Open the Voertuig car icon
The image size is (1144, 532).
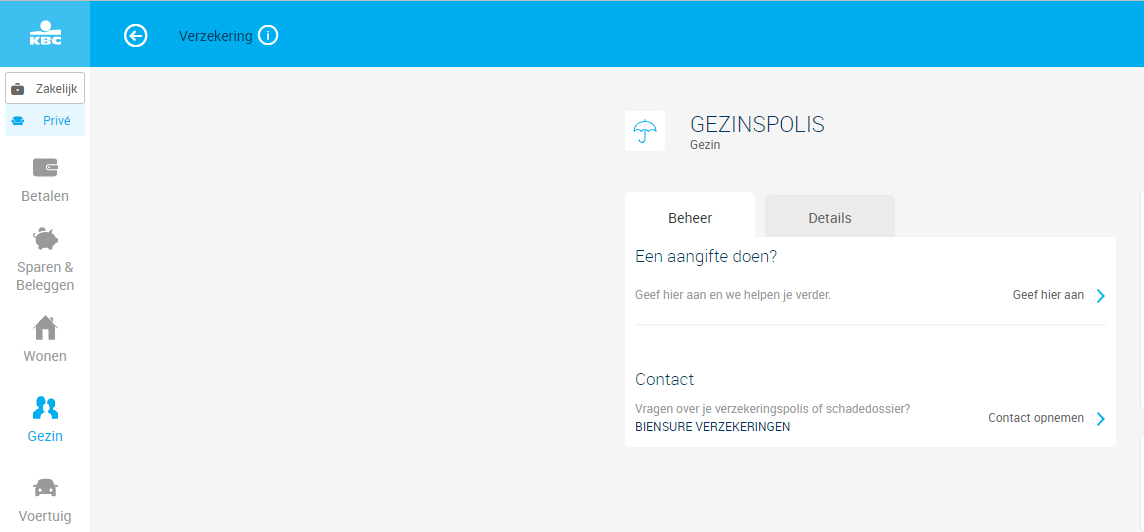pyautogui.click(x=45, y=487)
